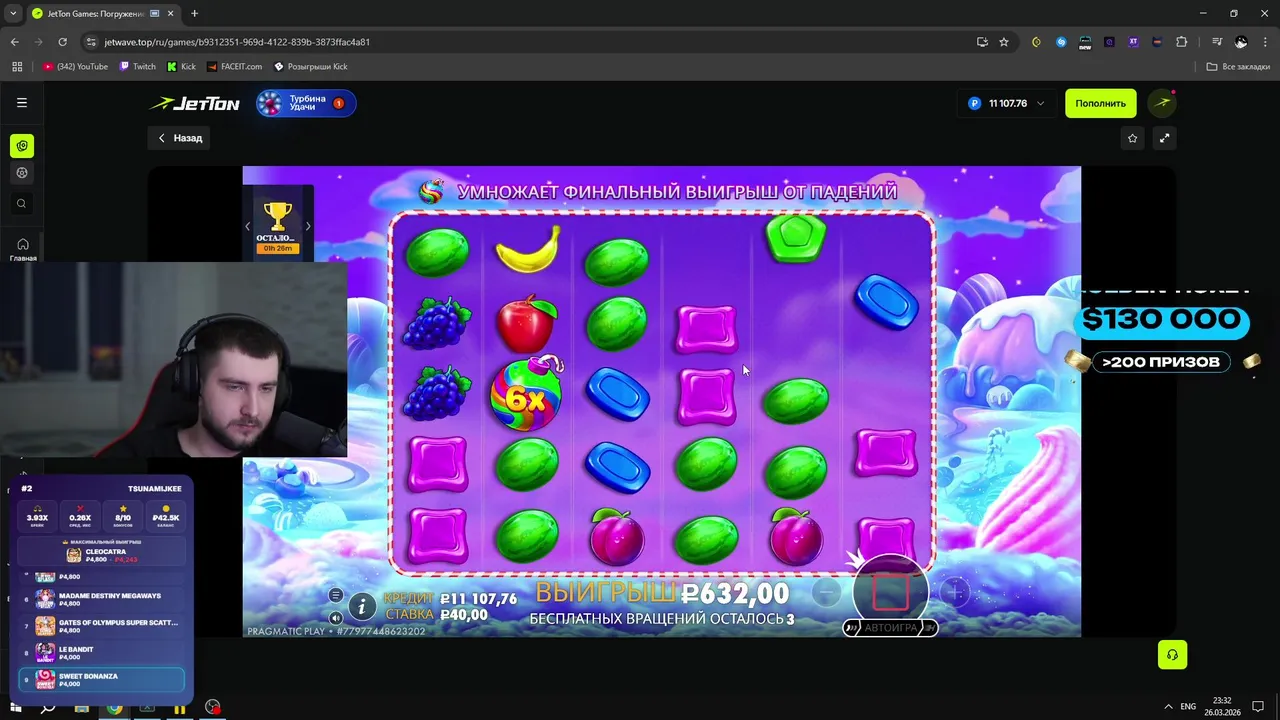Image resolution: width=1280 pixels, height=720 pixels.
Task: Click the address bar URL
Action: coord(237,42)
